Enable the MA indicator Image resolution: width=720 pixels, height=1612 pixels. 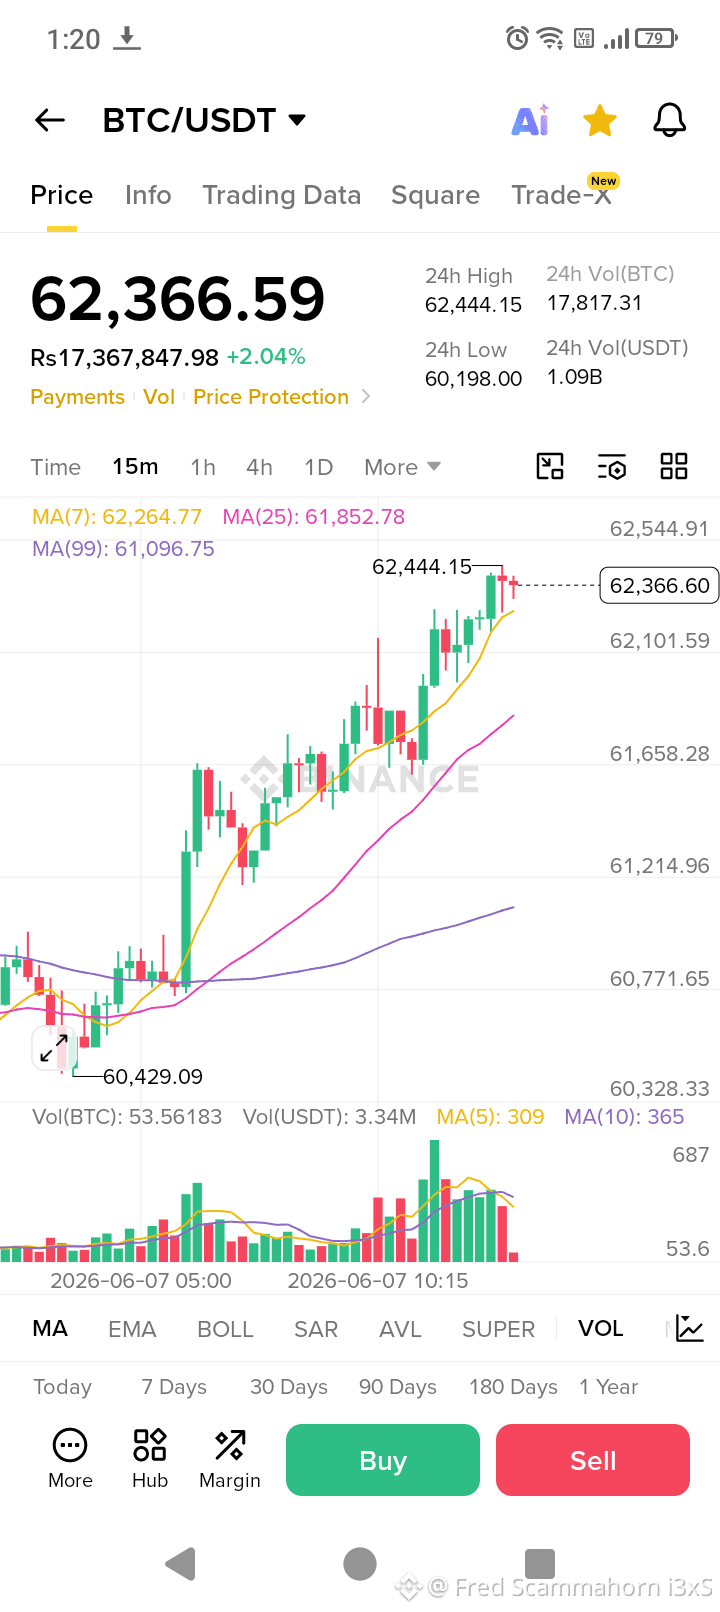point(50,1328)
